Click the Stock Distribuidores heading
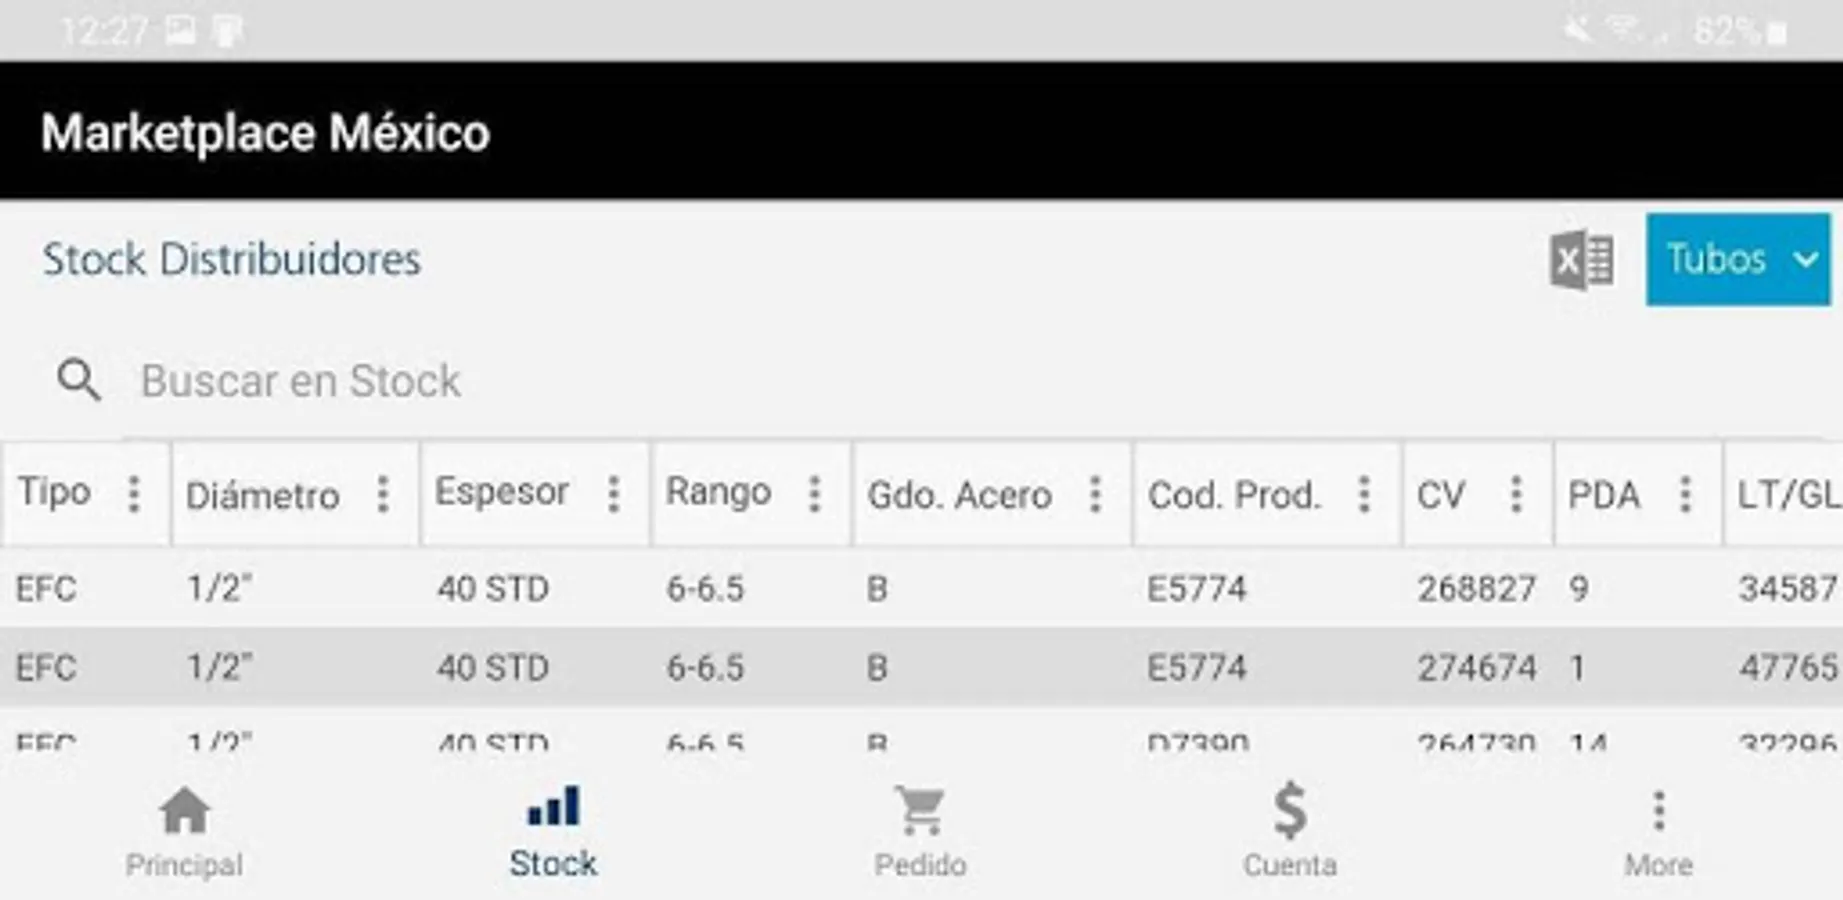 click(x=231, y=260)
